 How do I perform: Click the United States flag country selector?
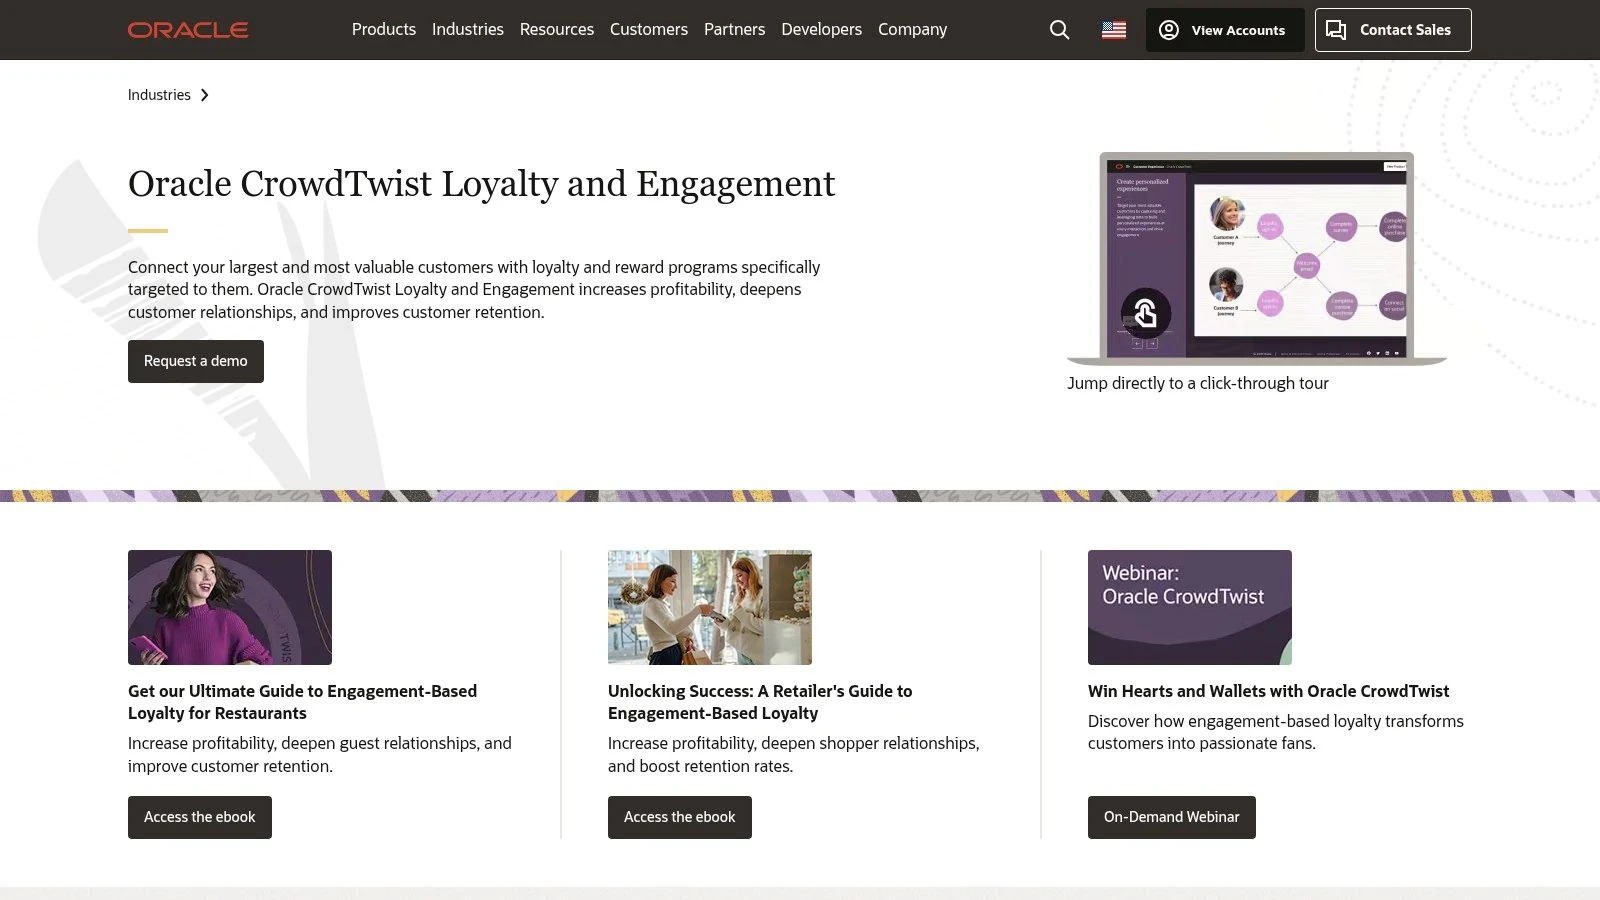click(x=1113, y=30)
